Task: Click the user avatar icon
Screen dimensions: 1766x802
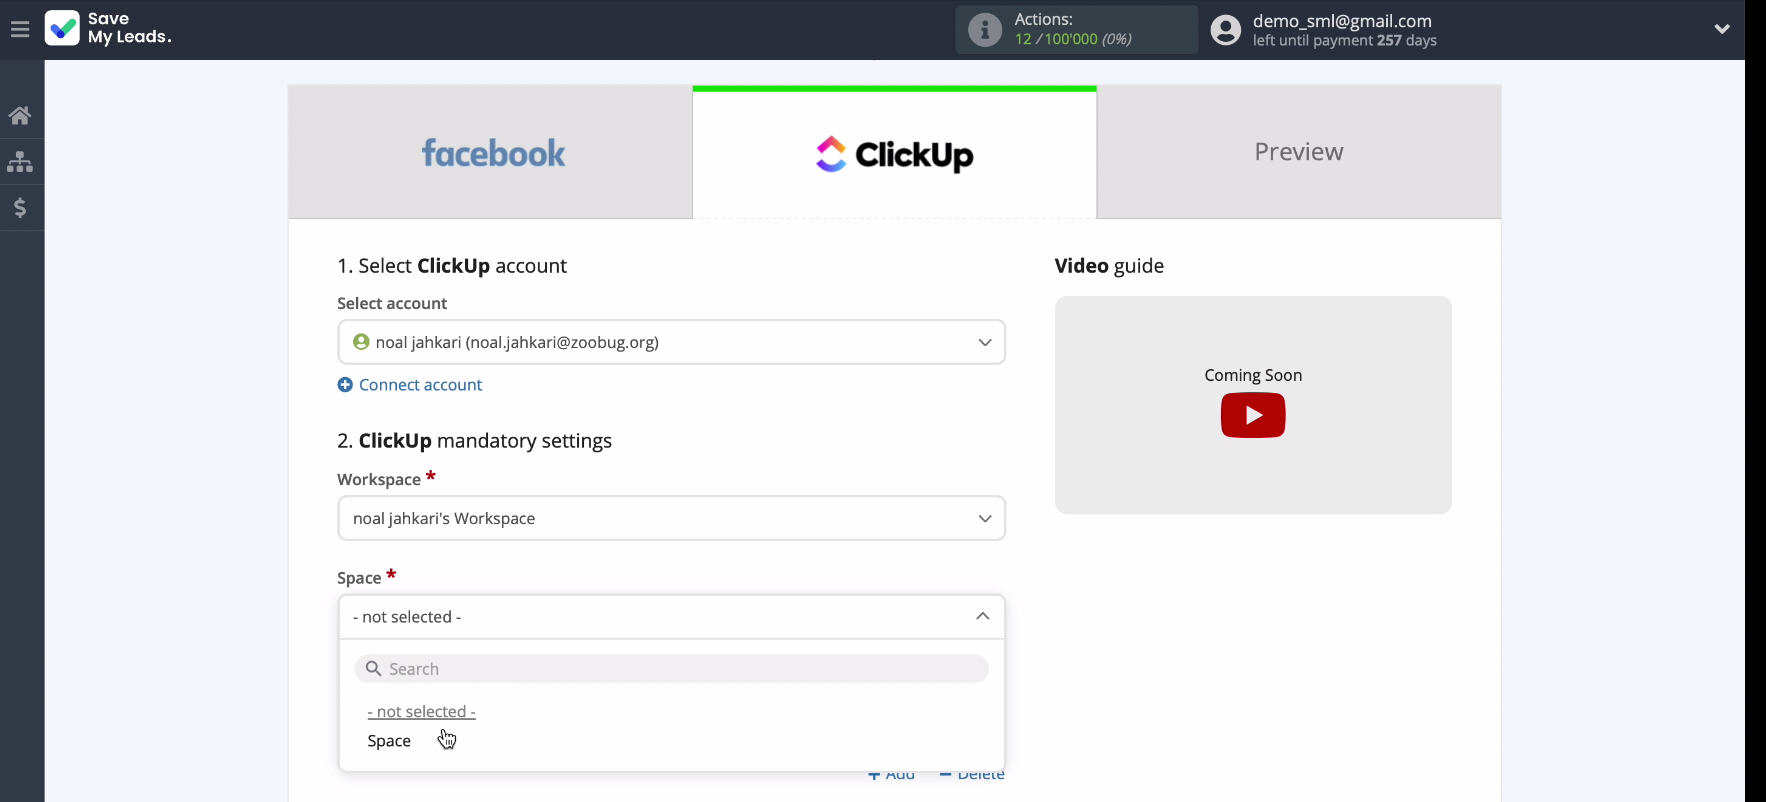Action: [x=1225, y=30]
